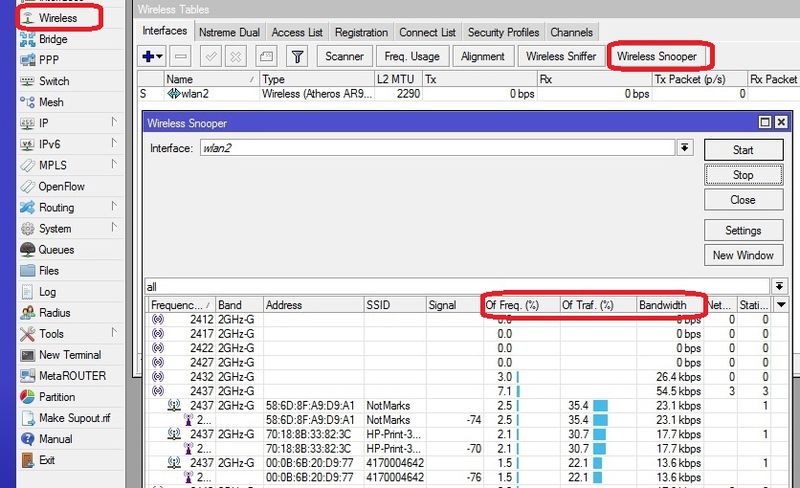Click the Routing icon in sidebar
The image size is (800, 488).
pos(28,207)
